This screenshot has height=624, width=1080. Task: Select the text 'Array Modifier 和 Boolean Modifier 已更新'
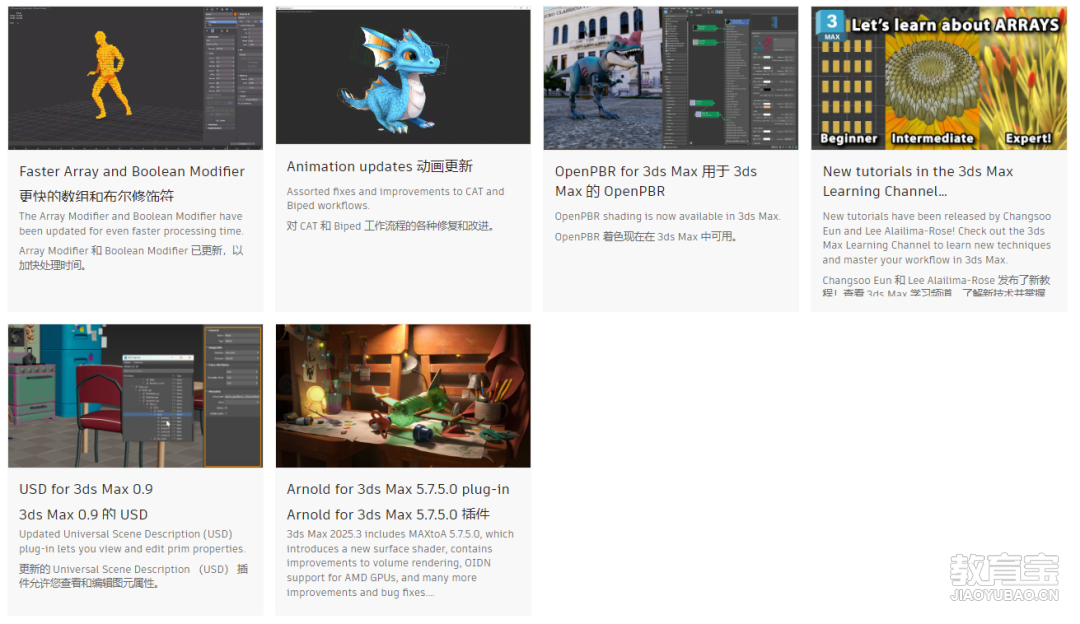tap(121, 251)
